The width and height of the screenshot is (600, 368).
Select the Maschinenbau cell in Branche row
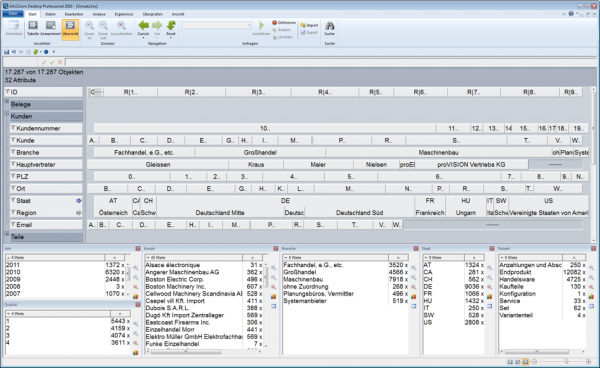[439, 152]
